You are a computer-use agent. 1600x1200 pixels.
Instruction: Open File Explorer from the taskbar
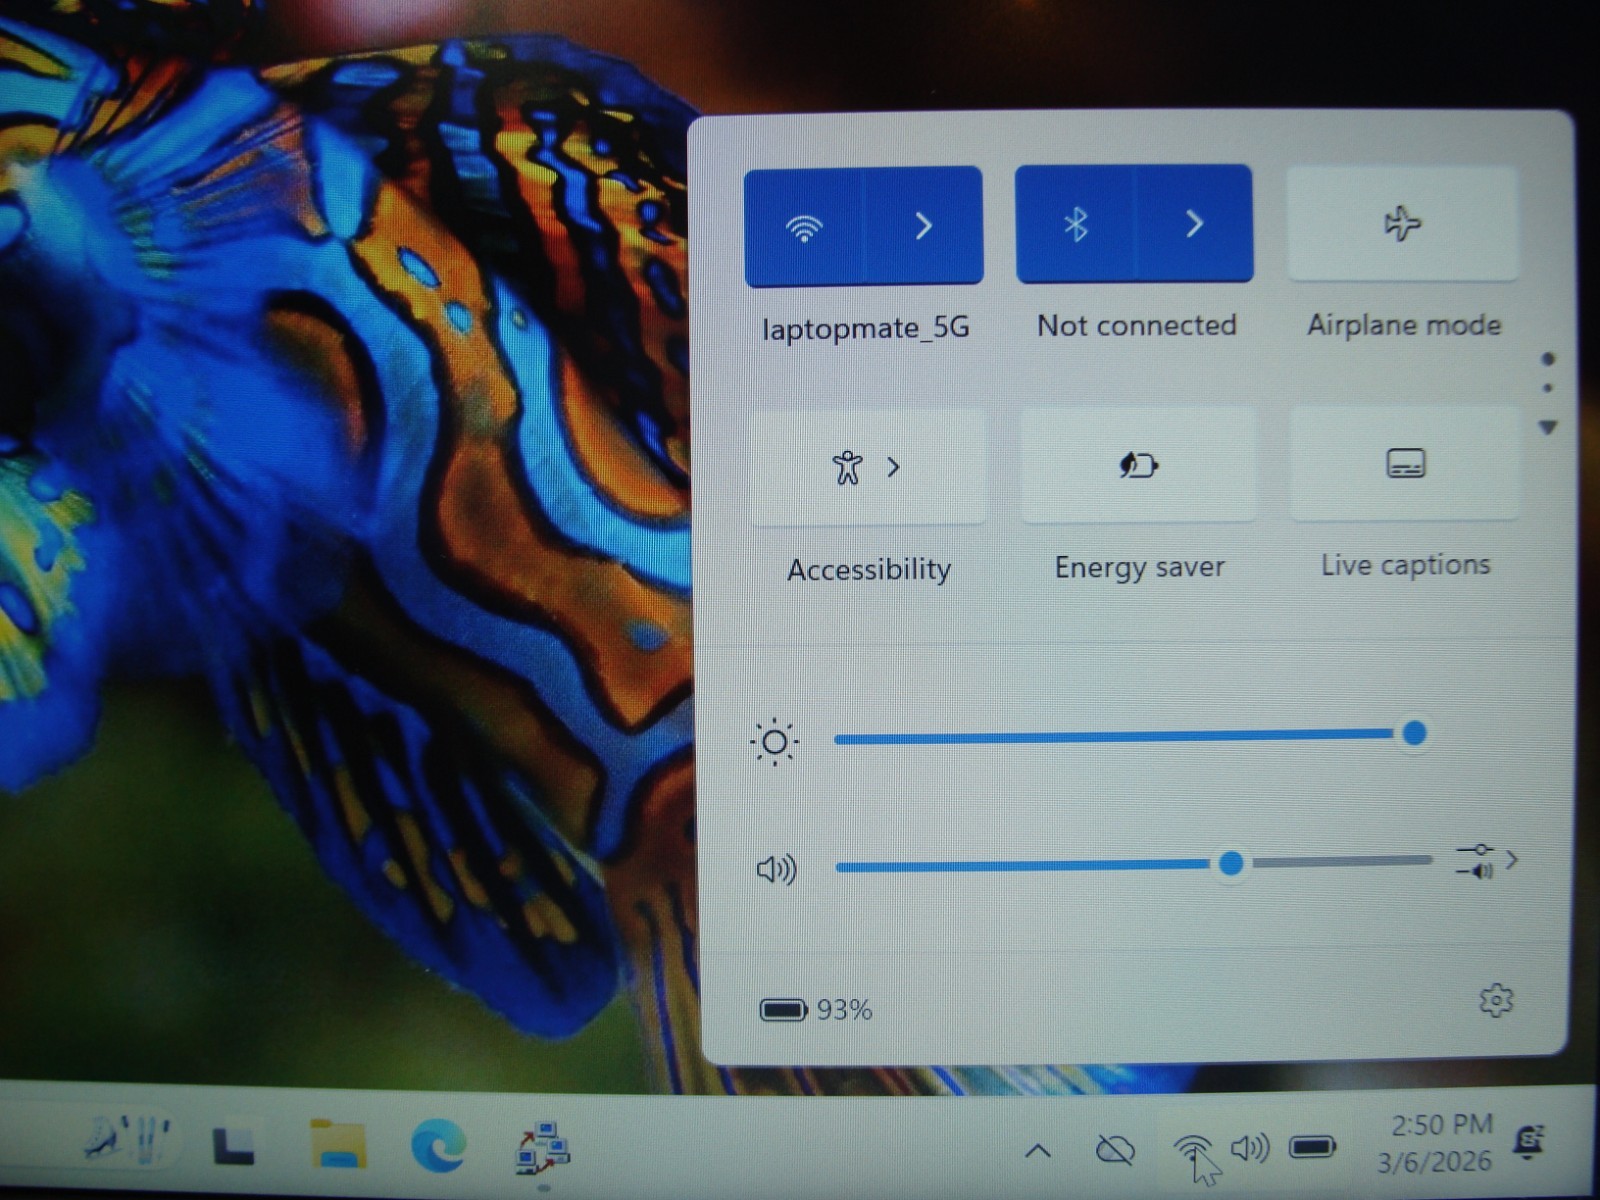tap(338, 1144)
